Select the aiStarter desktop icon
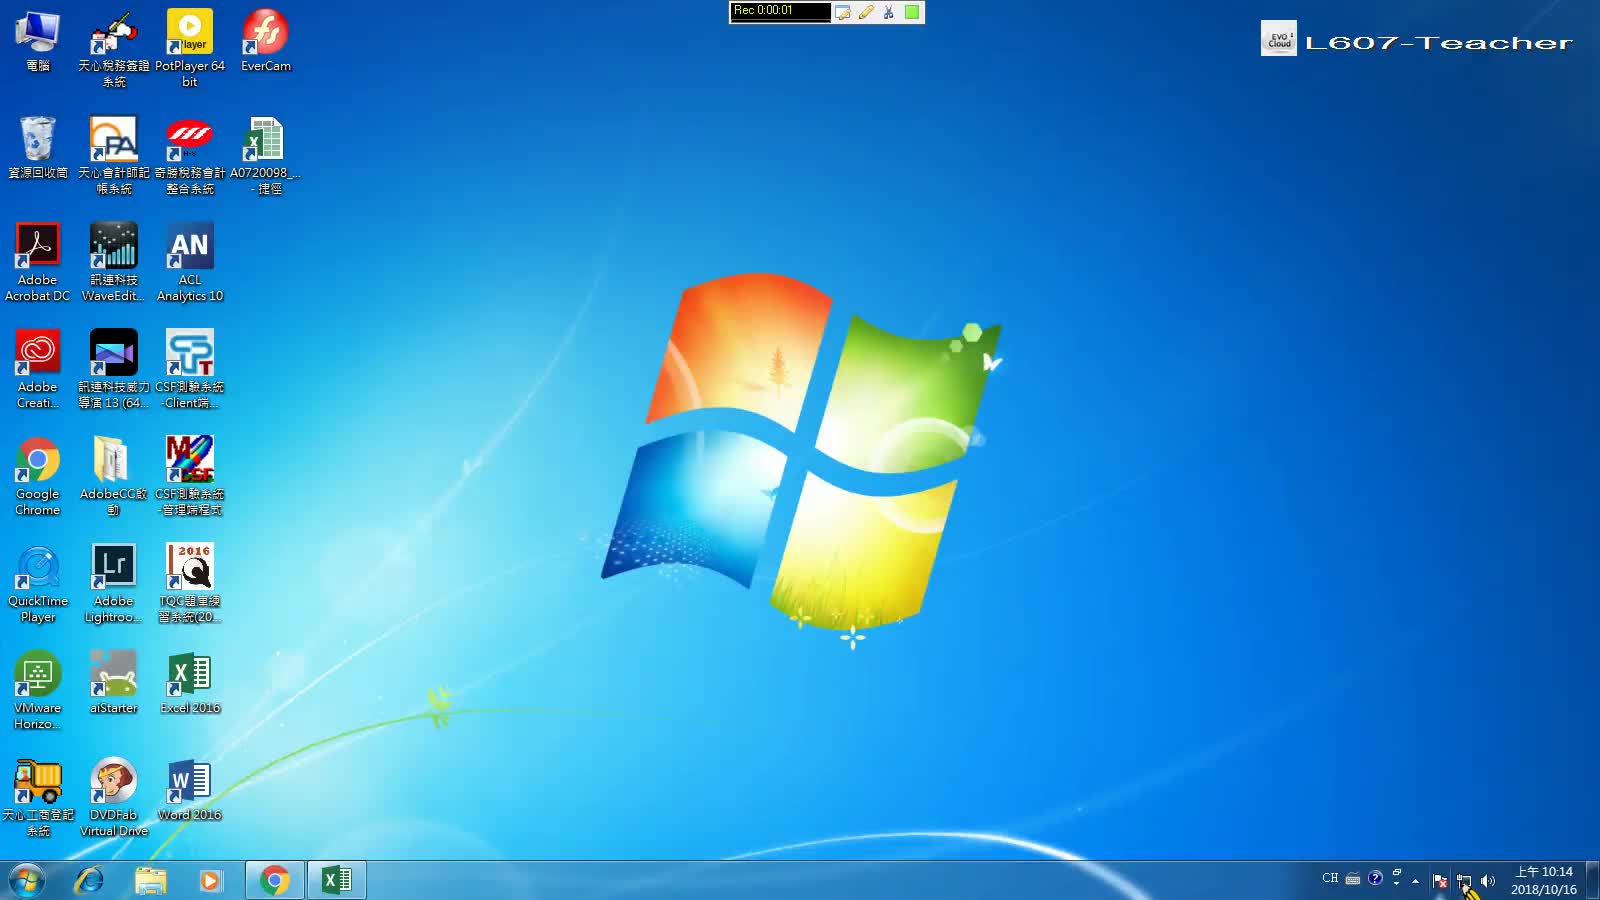 click(x=114, y=684)
